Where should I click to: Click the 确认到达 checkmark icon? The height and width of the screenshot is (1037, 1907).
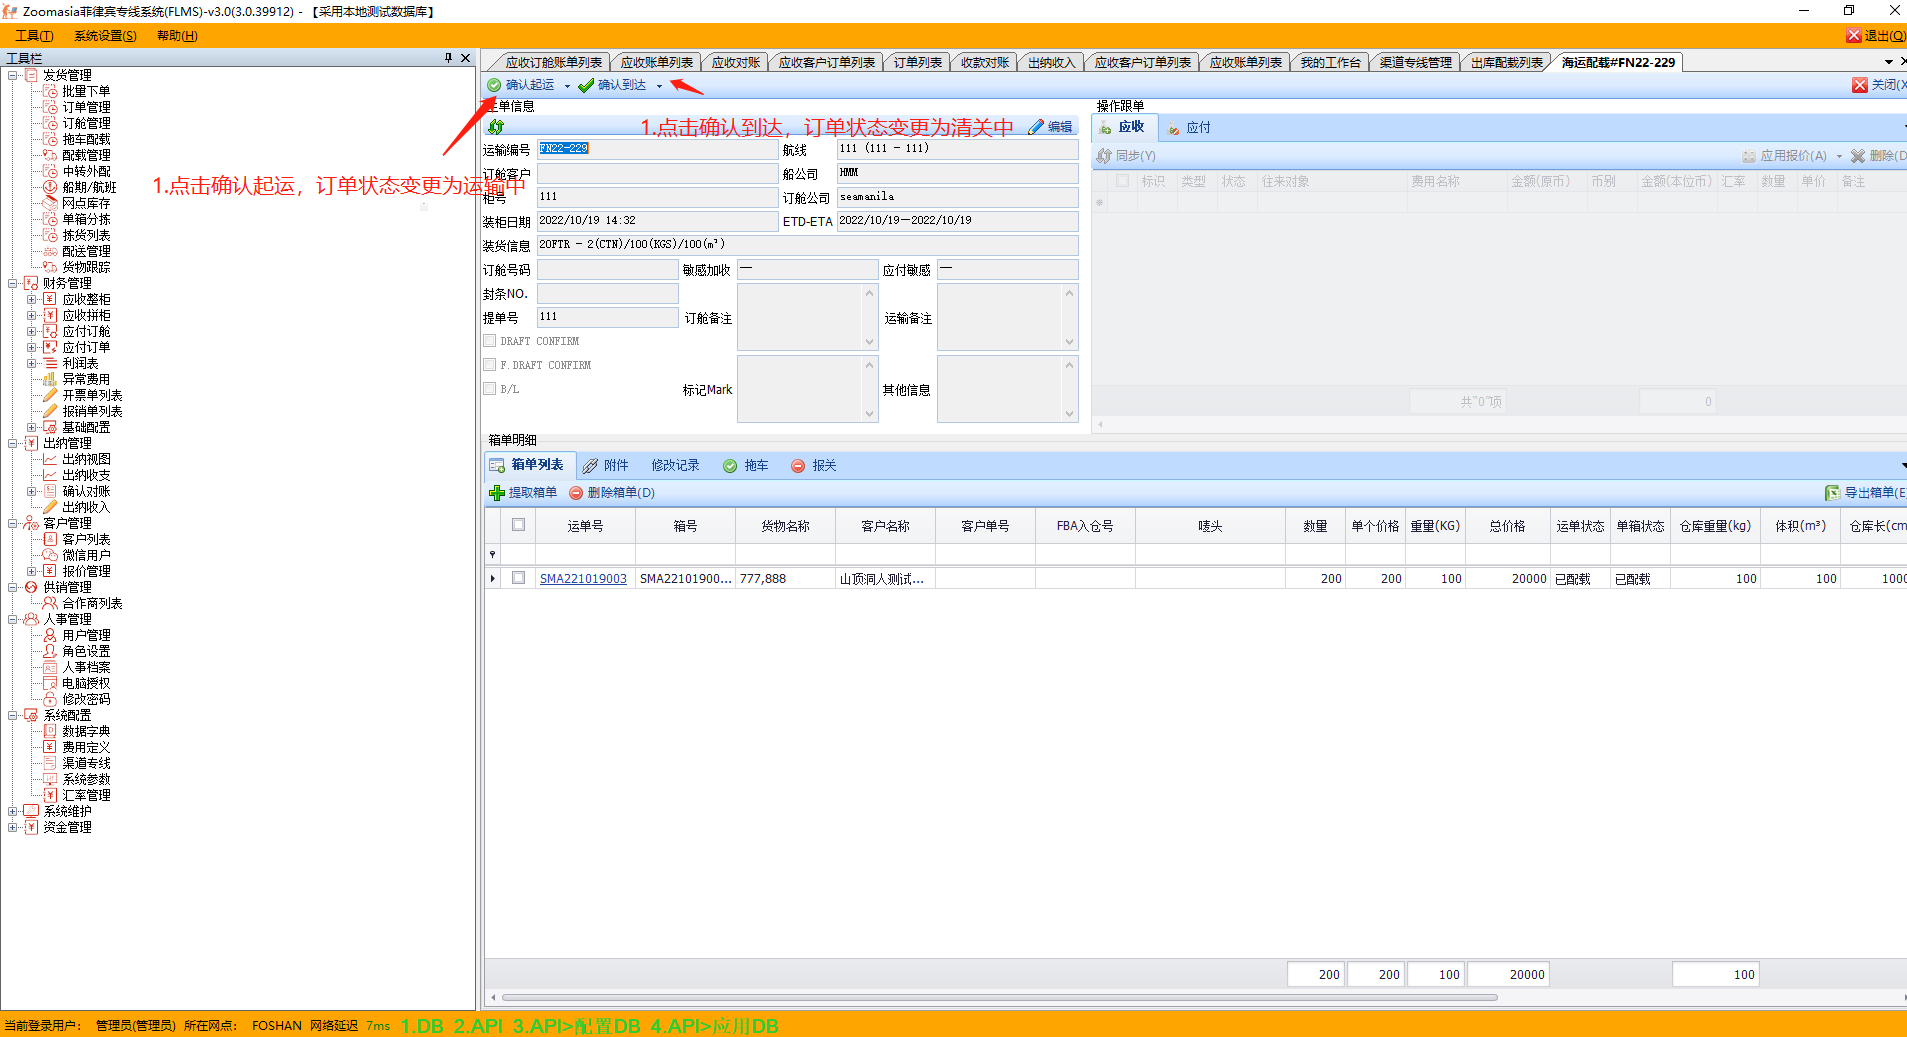586,85
